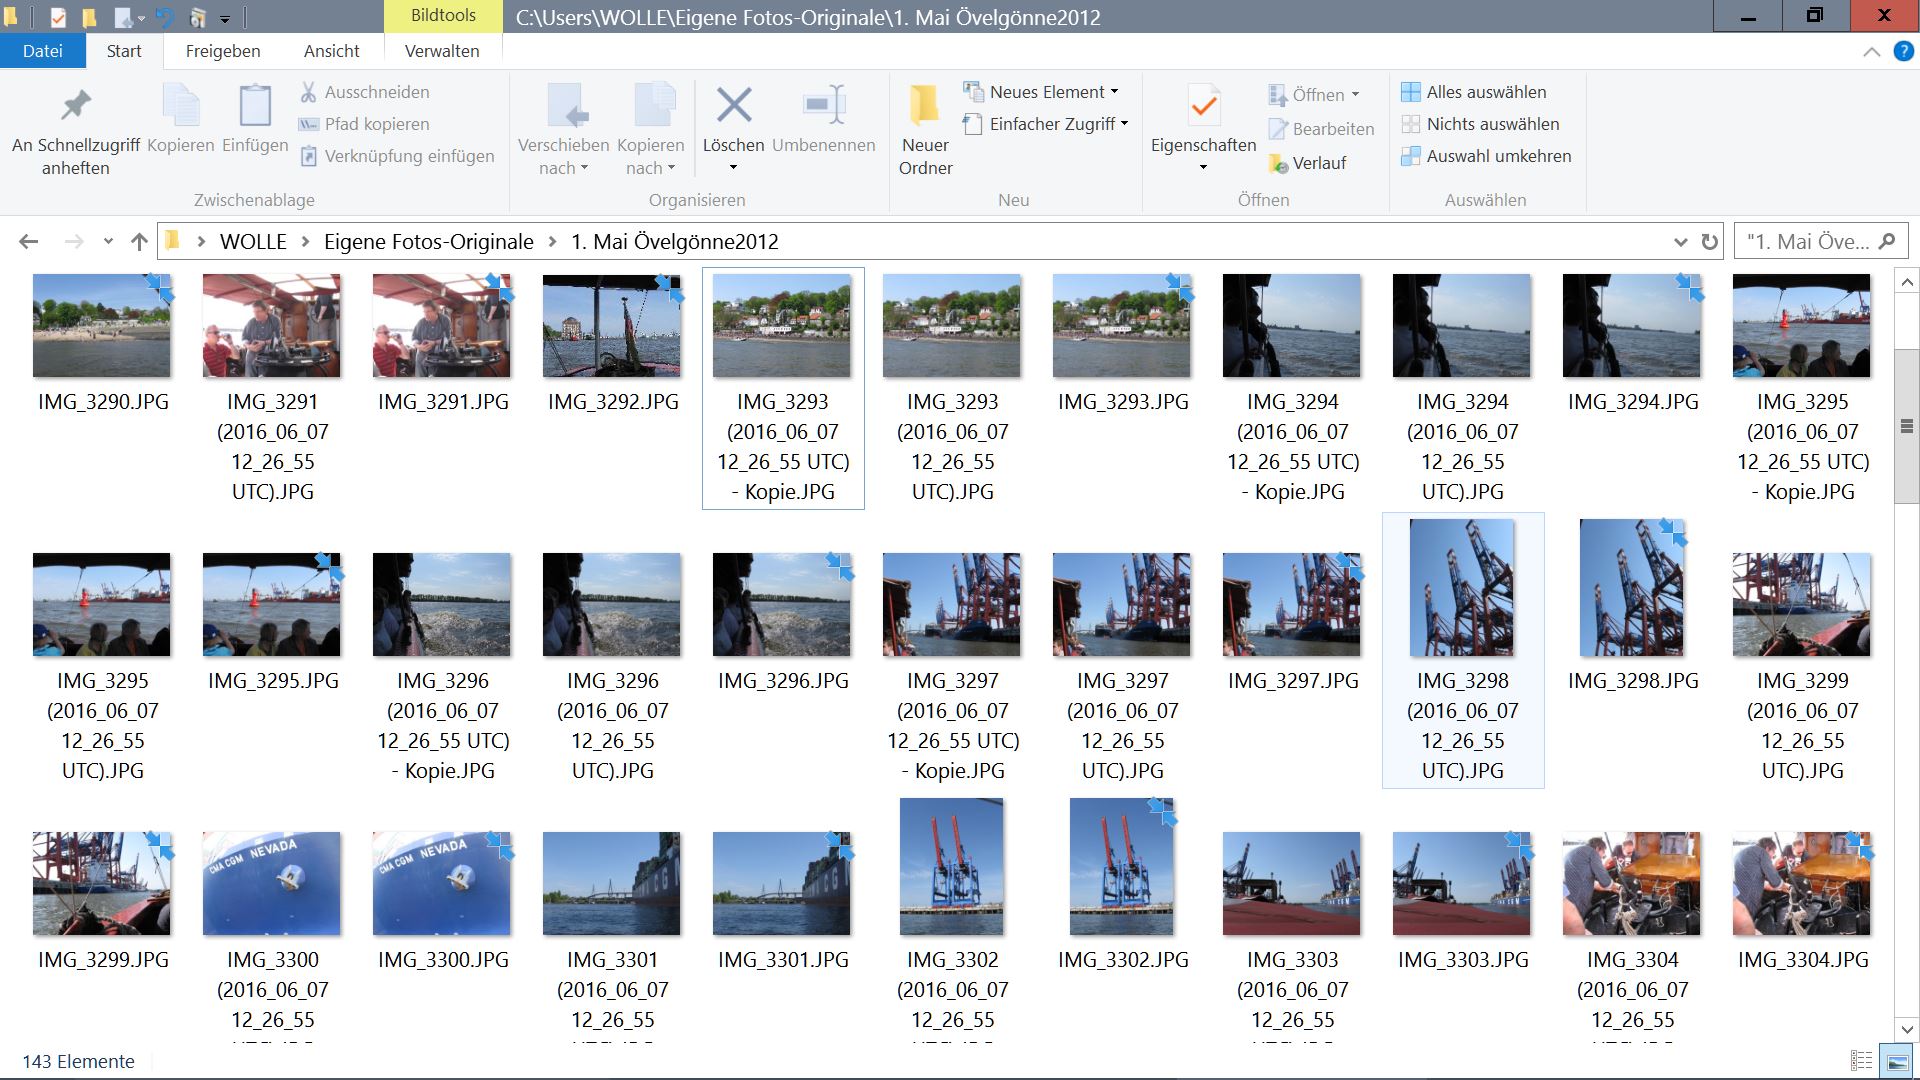The width and height of the screenshot is (1920, 1080).
Task: Expand address bar history dropdown chevron
Action: point(1680,242)
